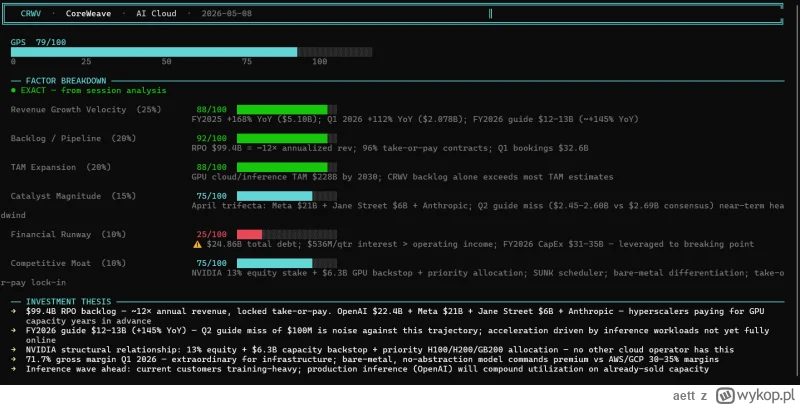Screen dimensions: 800x405
Task: Click the arrow bullet beside 'Inference wave ahead'
Action: tap(14, 369)
